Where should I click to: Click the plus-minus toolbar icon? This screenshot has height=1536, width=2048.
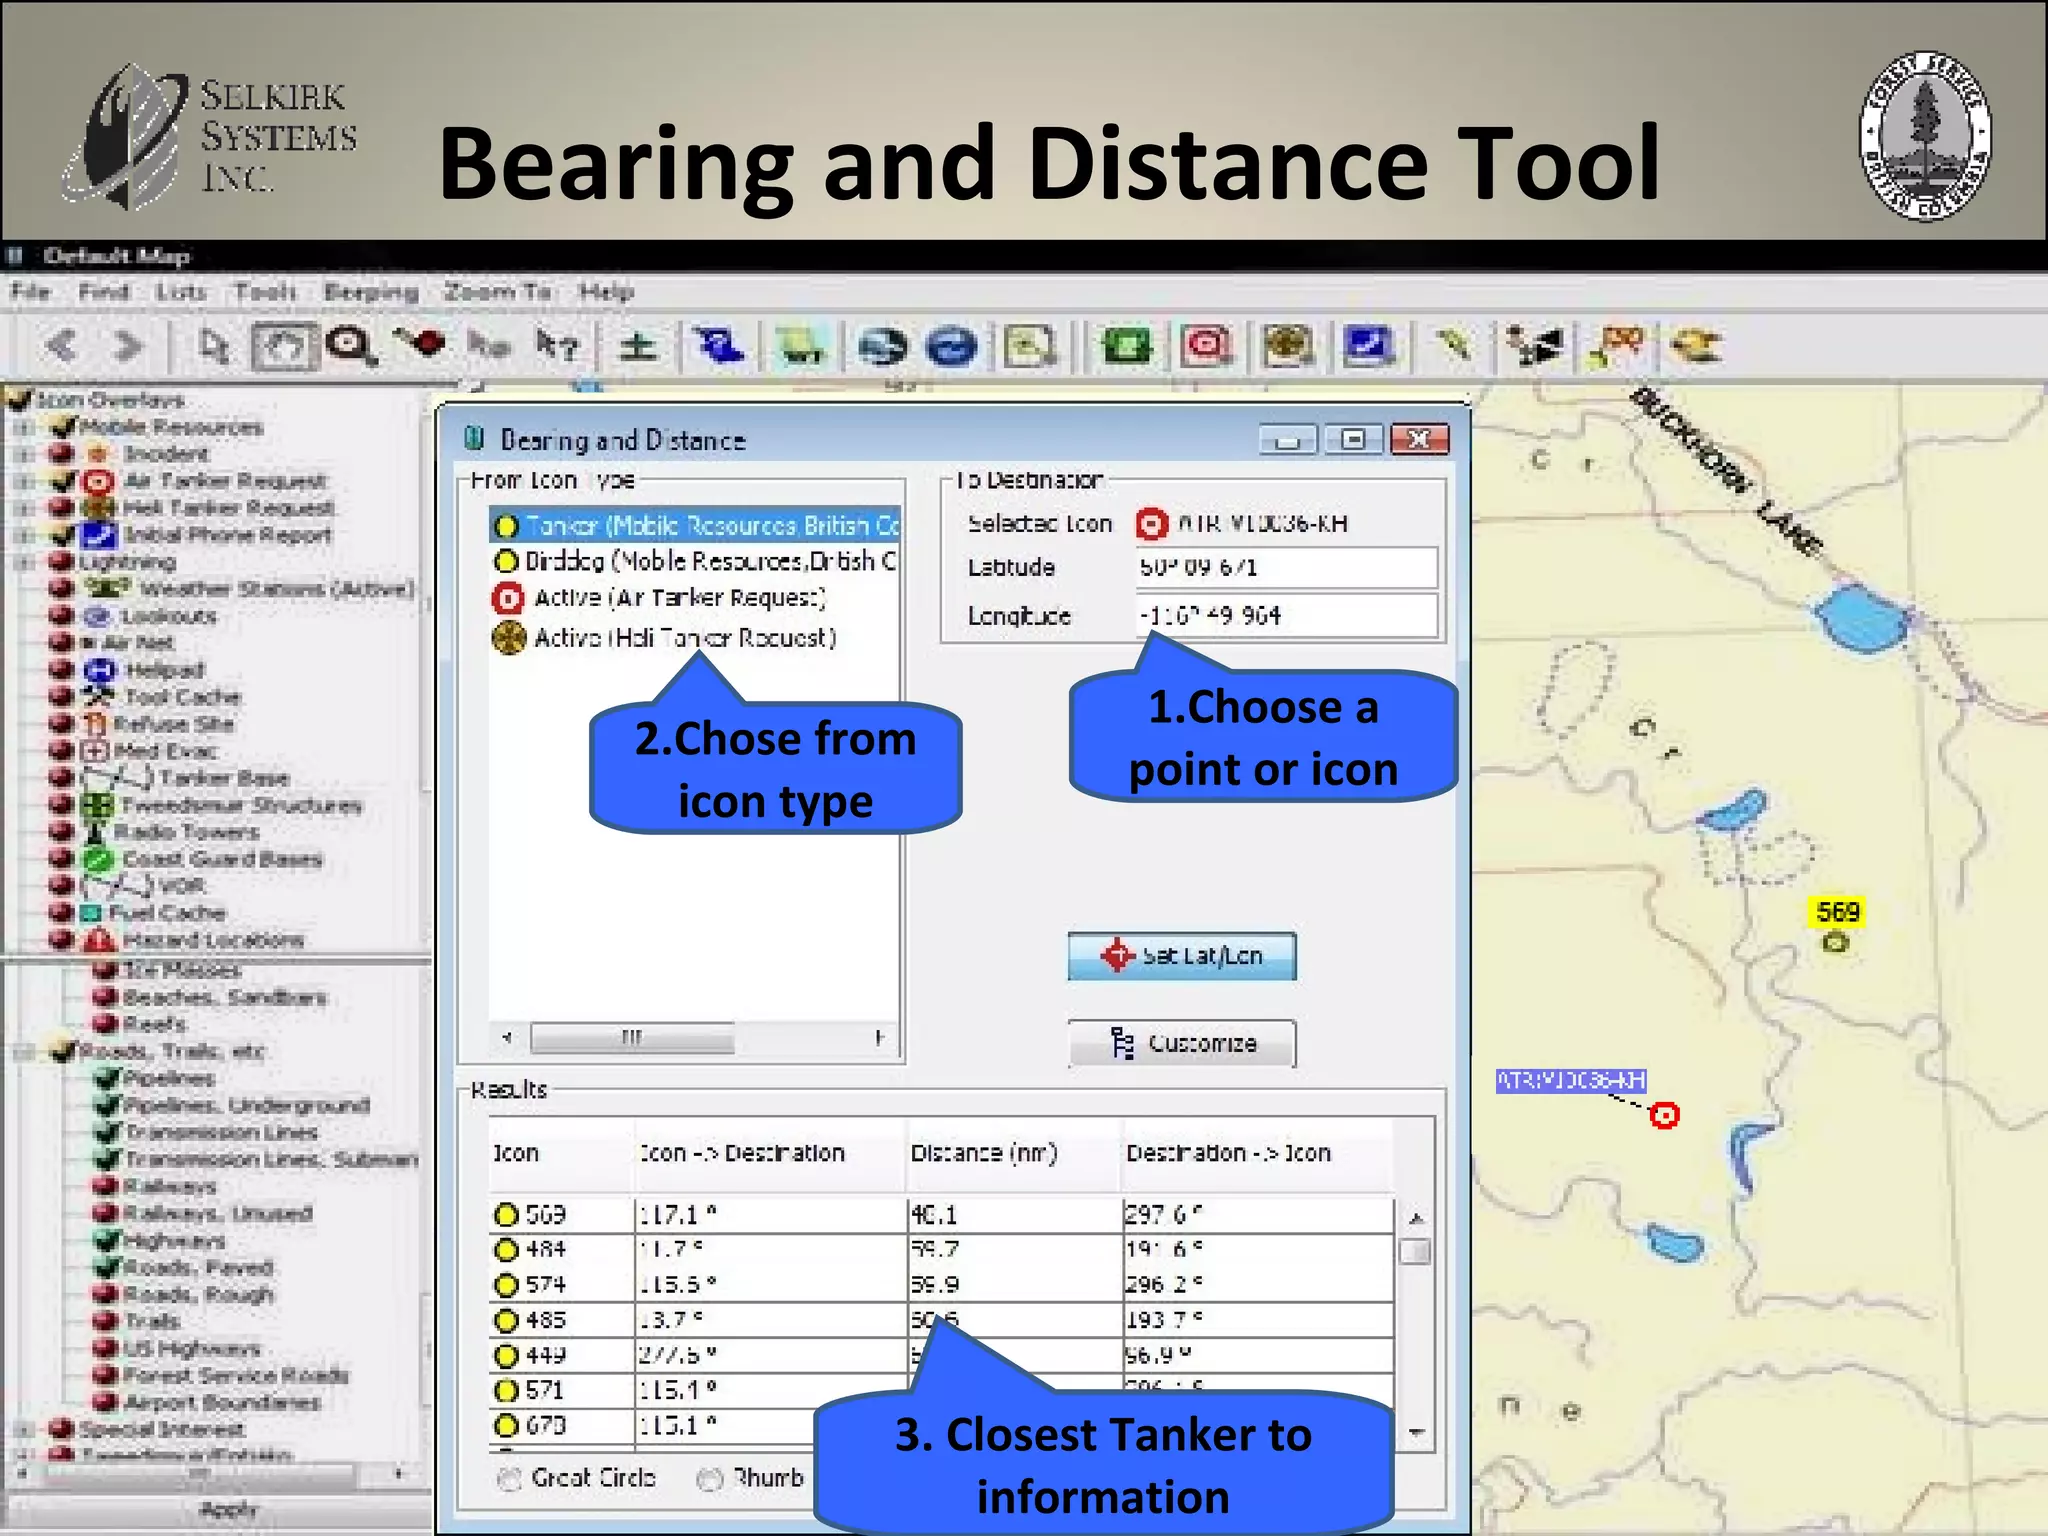click(x=637, y=347)
